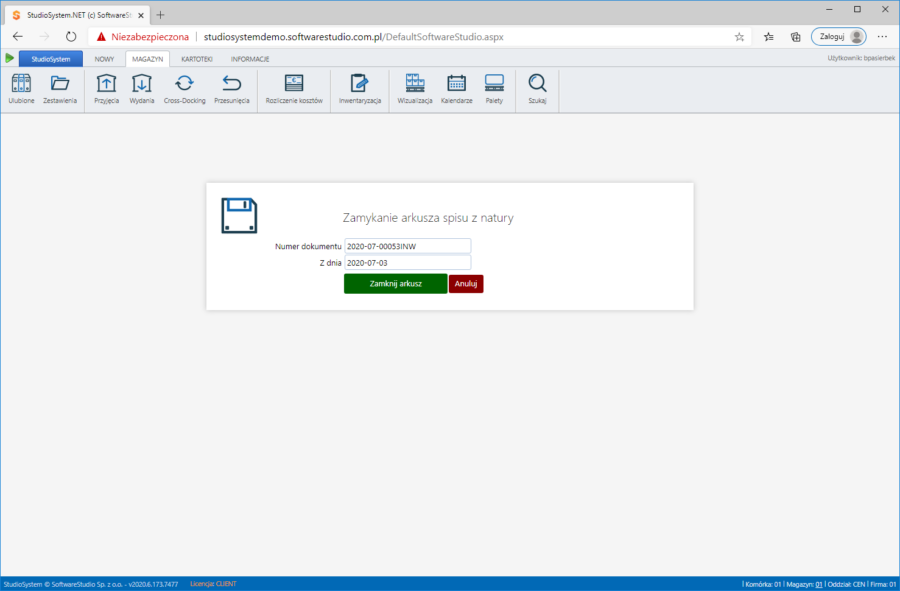Open Przesunięcia transfers

tap(232, 89)
